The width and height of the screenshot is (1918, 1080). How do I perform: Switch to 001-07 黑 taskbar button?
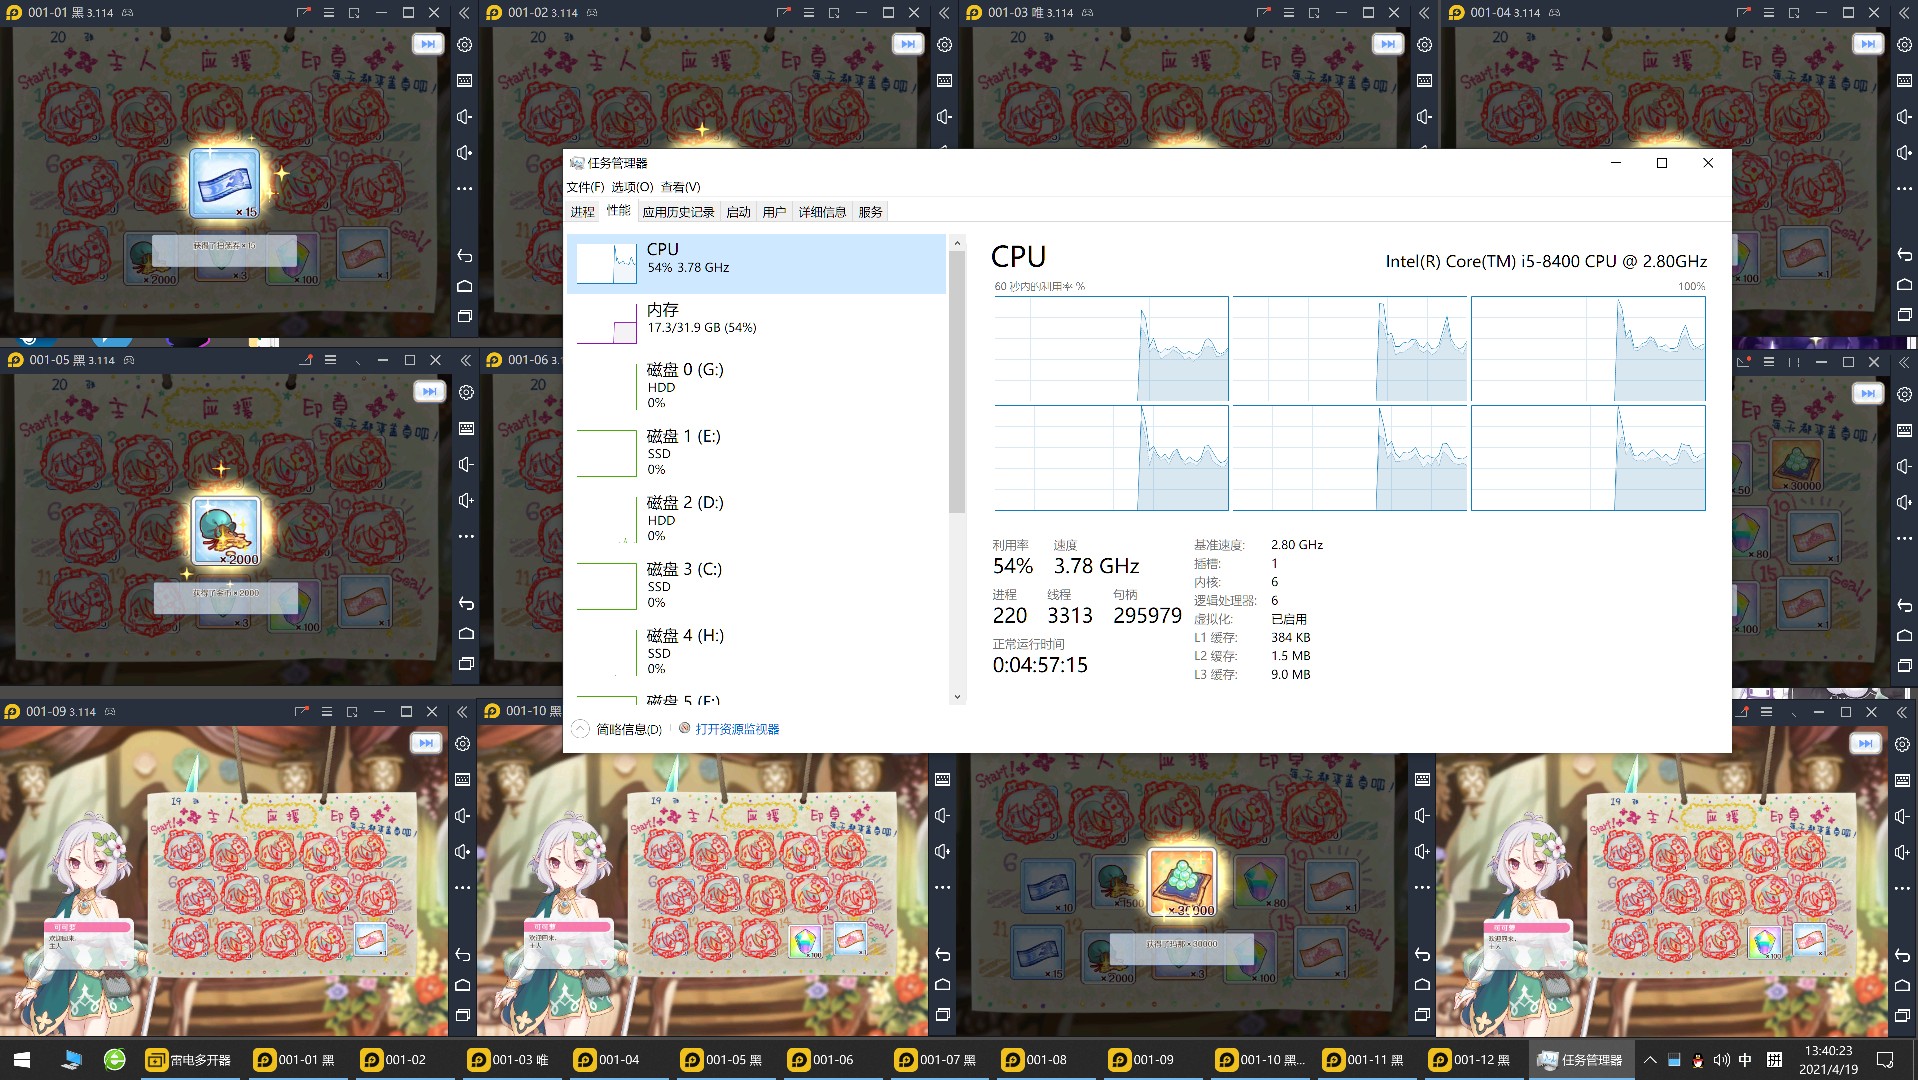click(x=937, y=1060)
